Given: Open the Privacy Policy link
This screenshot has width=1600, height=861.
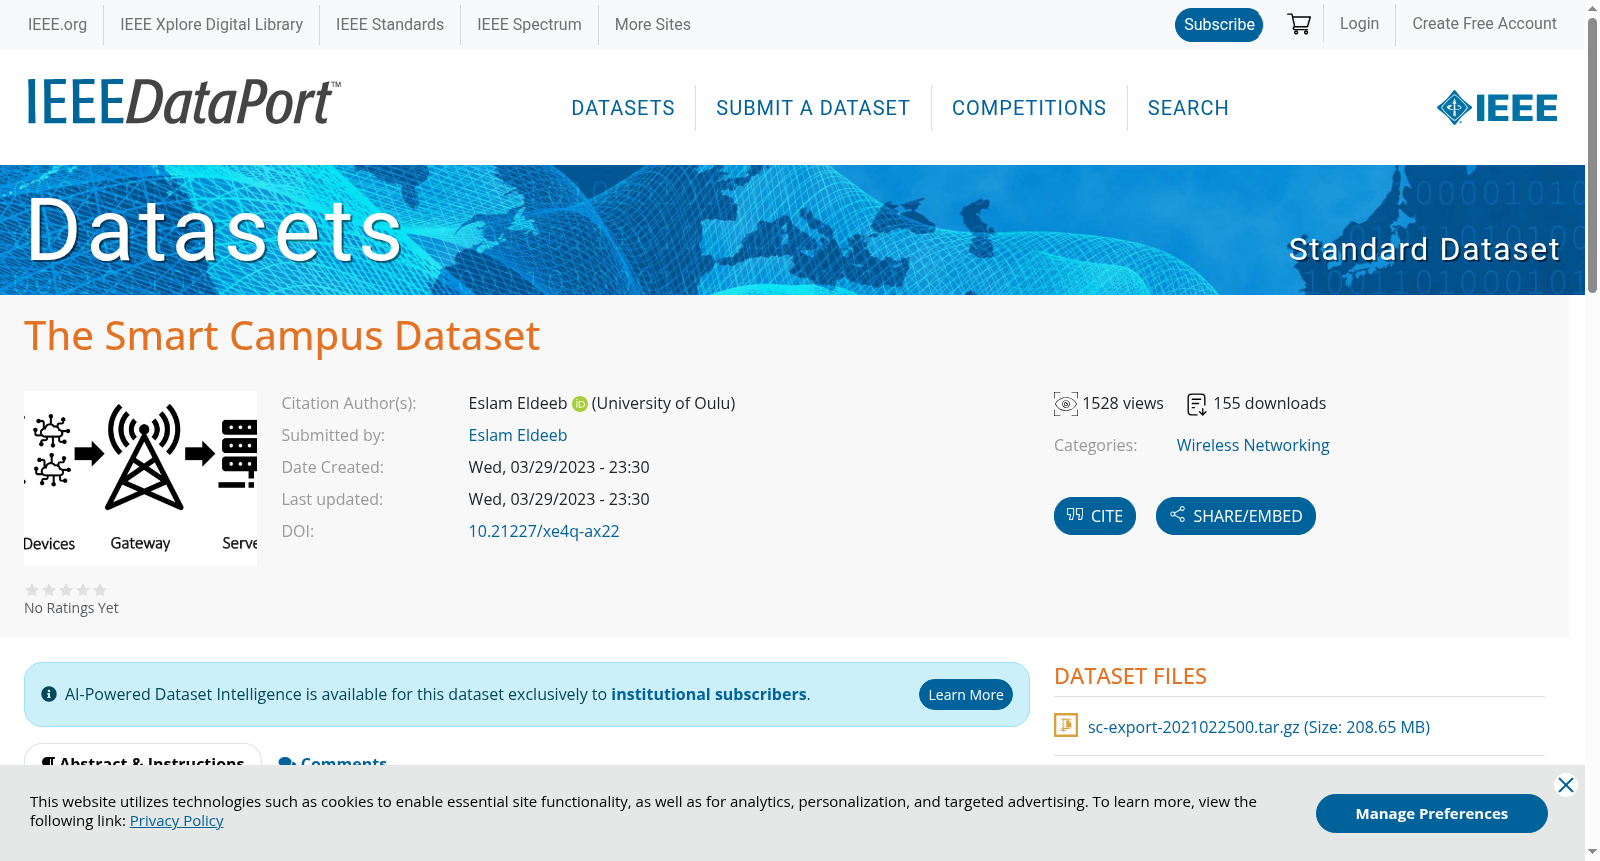Looking at the screenshot, I should coord(177,821).
